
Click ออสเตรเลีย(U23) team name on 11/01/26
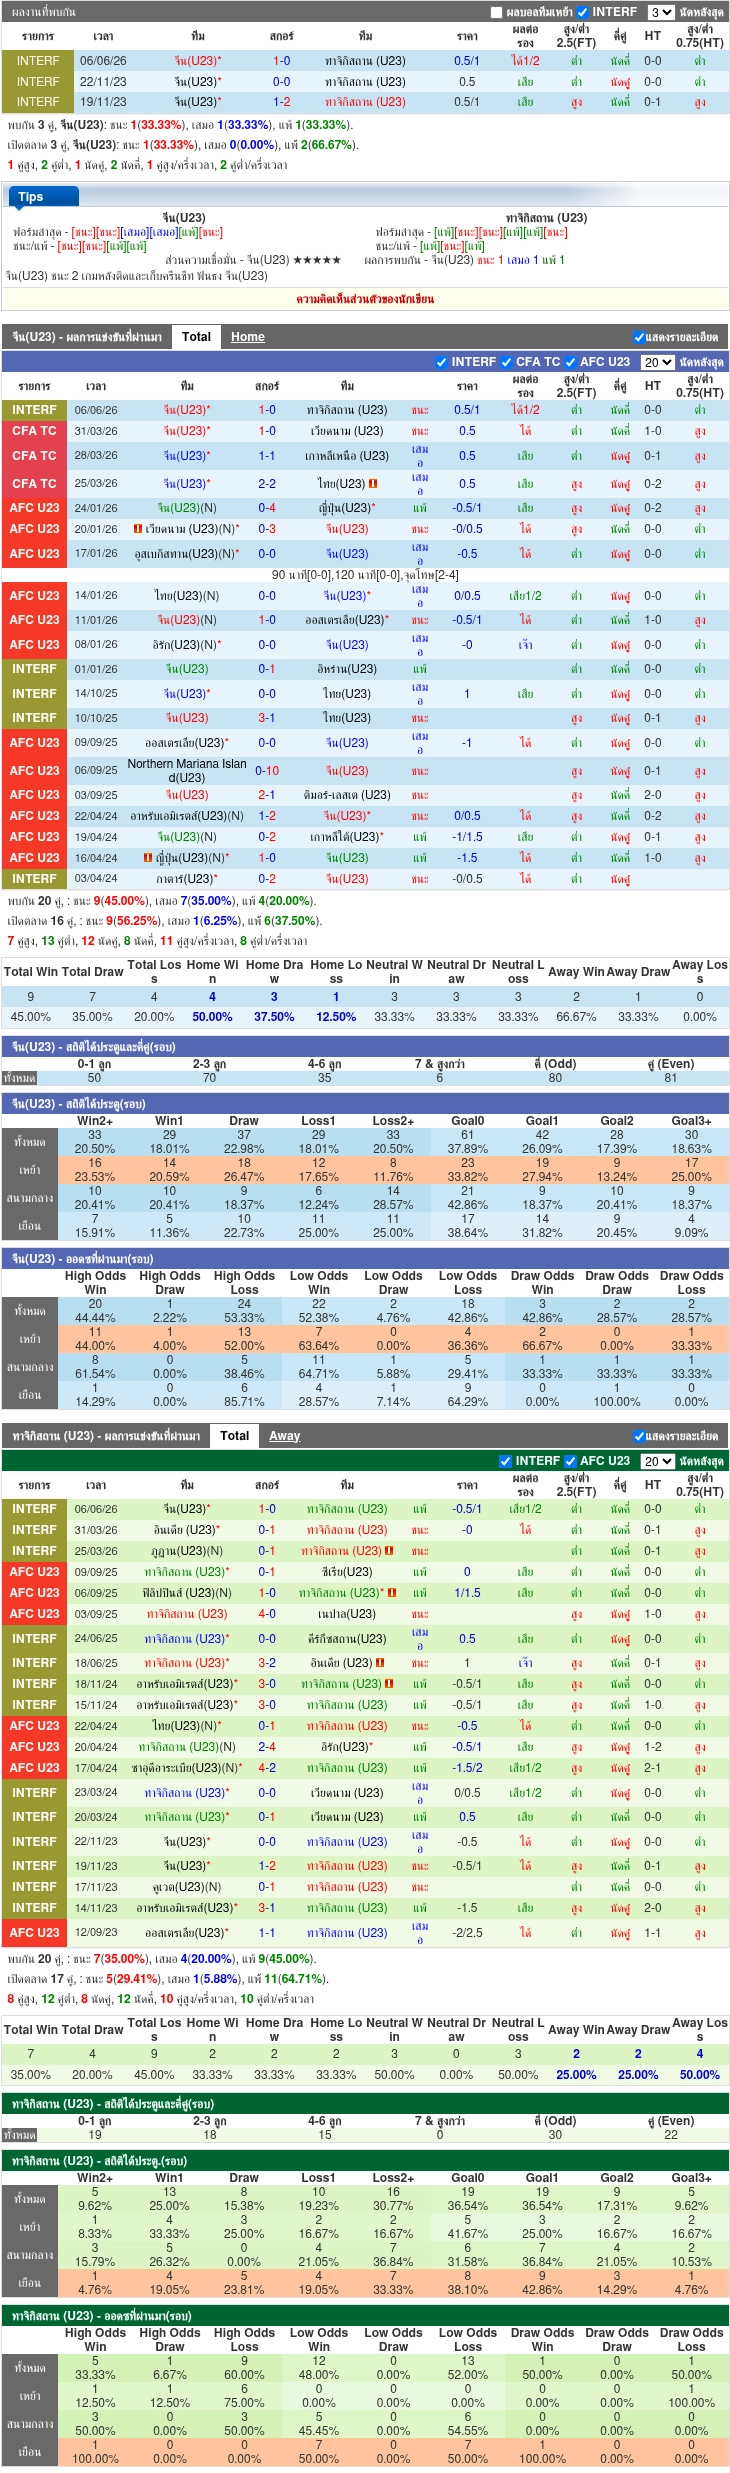point(346,620)
